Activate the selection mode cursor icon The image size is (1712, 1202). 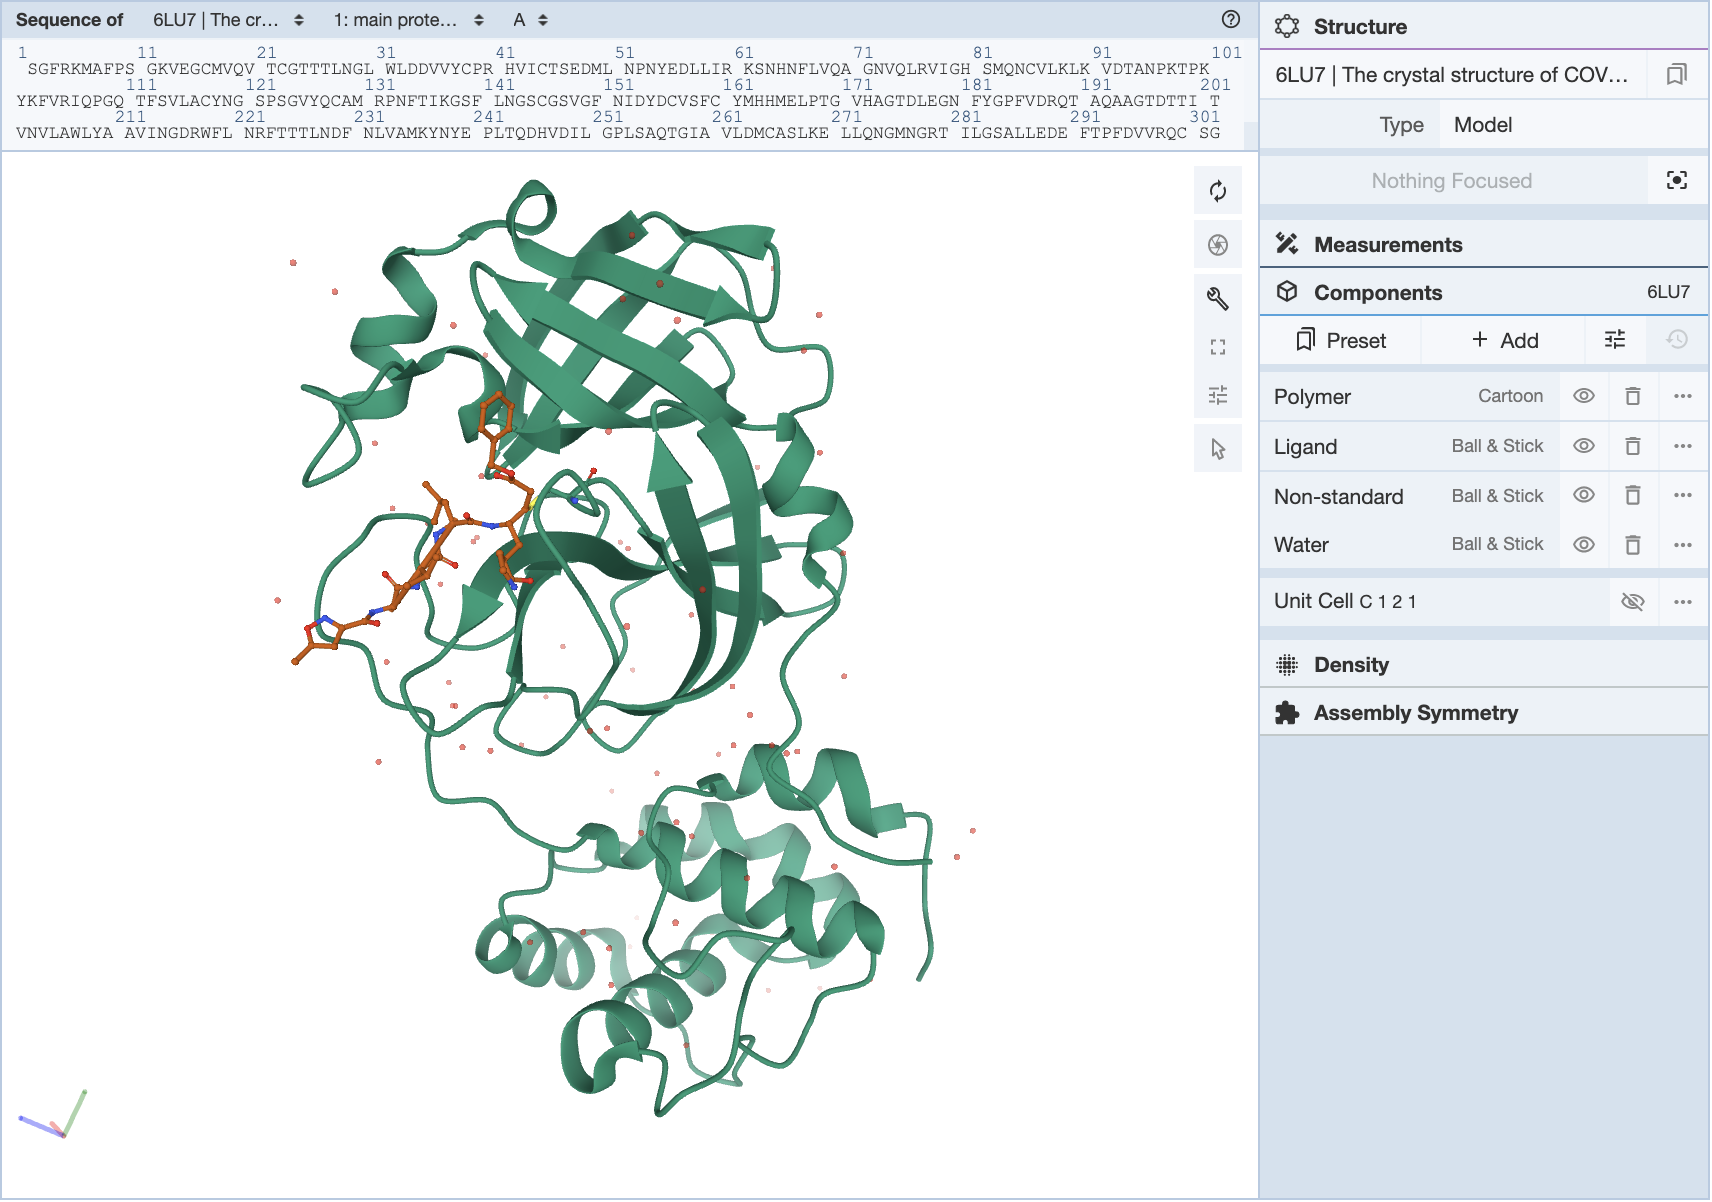[1217, 449]
